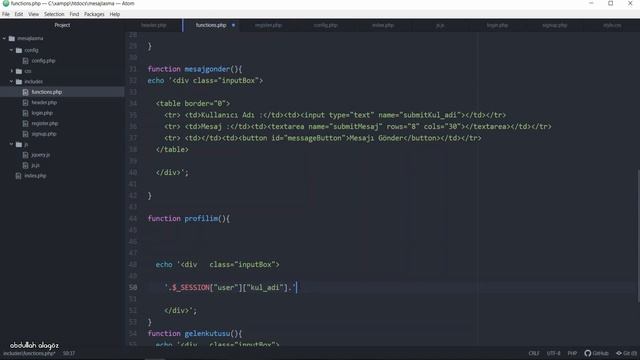Change the CRLF line ending setting
The width and height of the screenshot is (640, 360).
(534, 353)
